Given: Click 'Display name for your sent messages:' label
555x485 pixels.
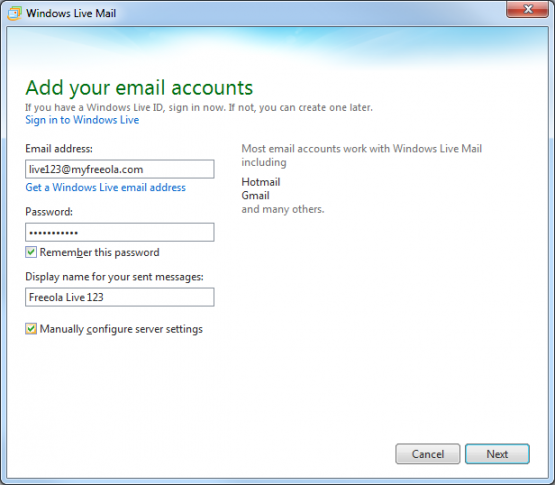Looking at the screenshot, I should 114,276.
